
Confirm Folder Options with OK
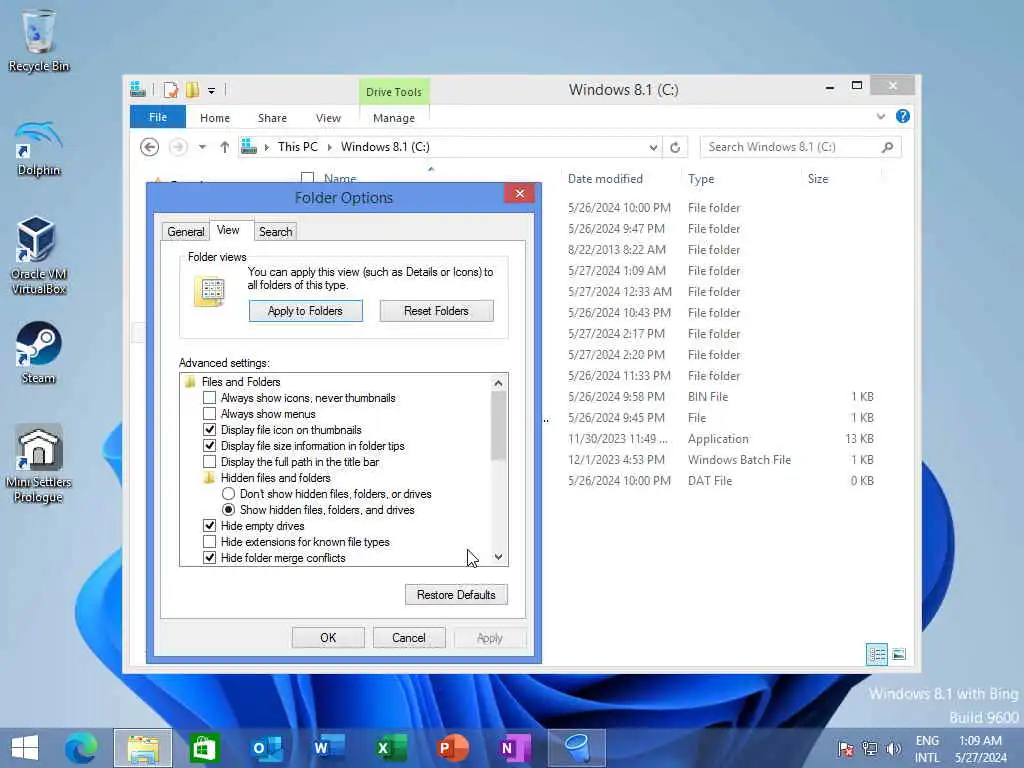tap(328, 638)
